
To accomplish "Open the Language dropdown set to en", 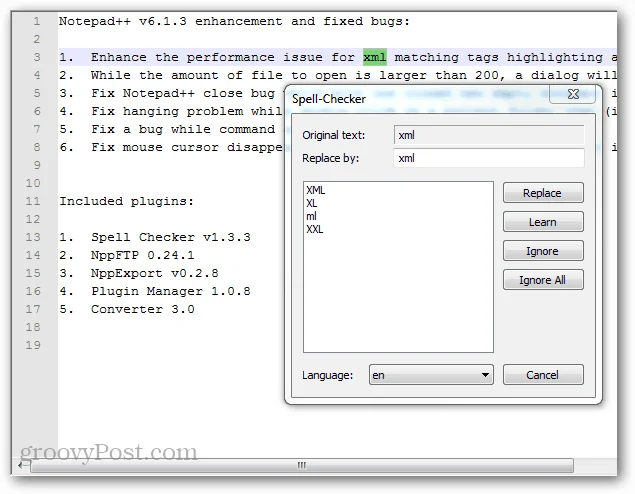I will [x=431, y=375].
